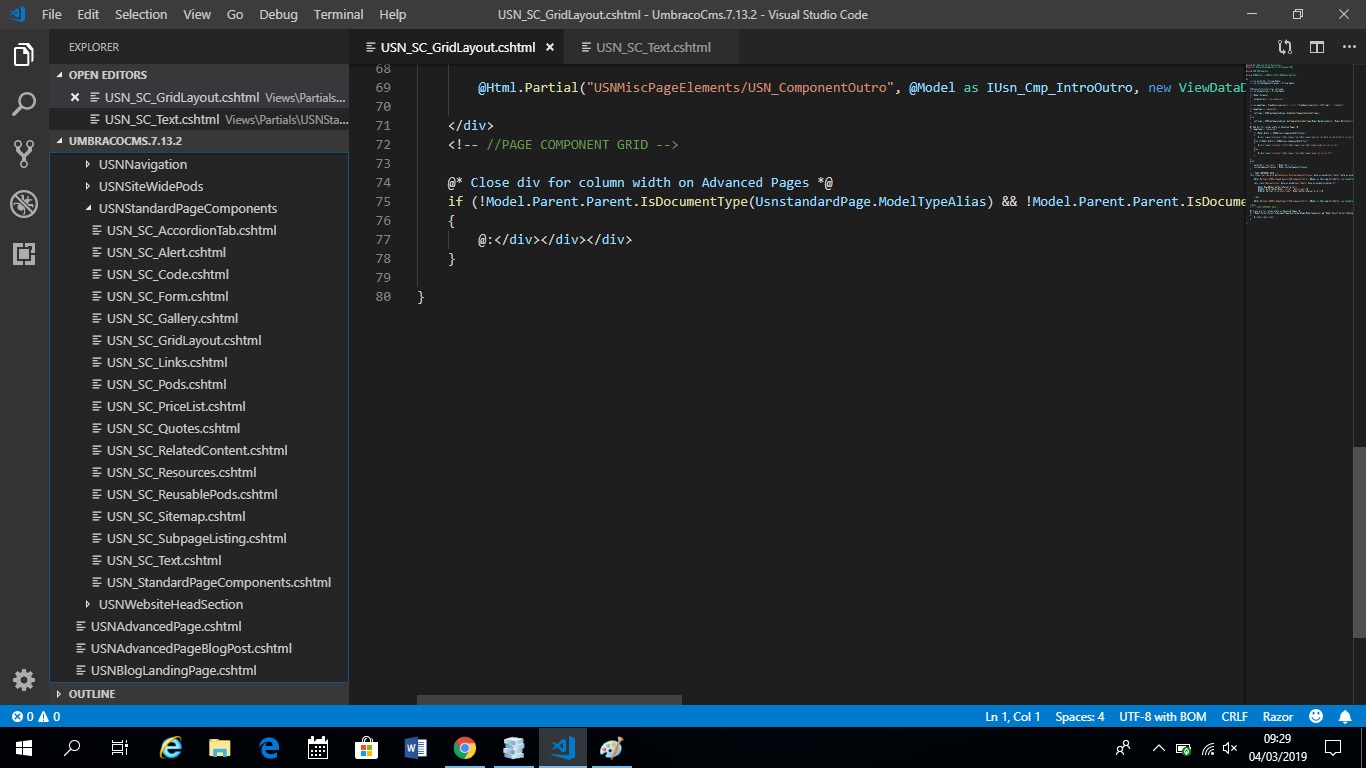Screen dimensions: 1366x768
Task: Open the Go menu
Action: 235,14
